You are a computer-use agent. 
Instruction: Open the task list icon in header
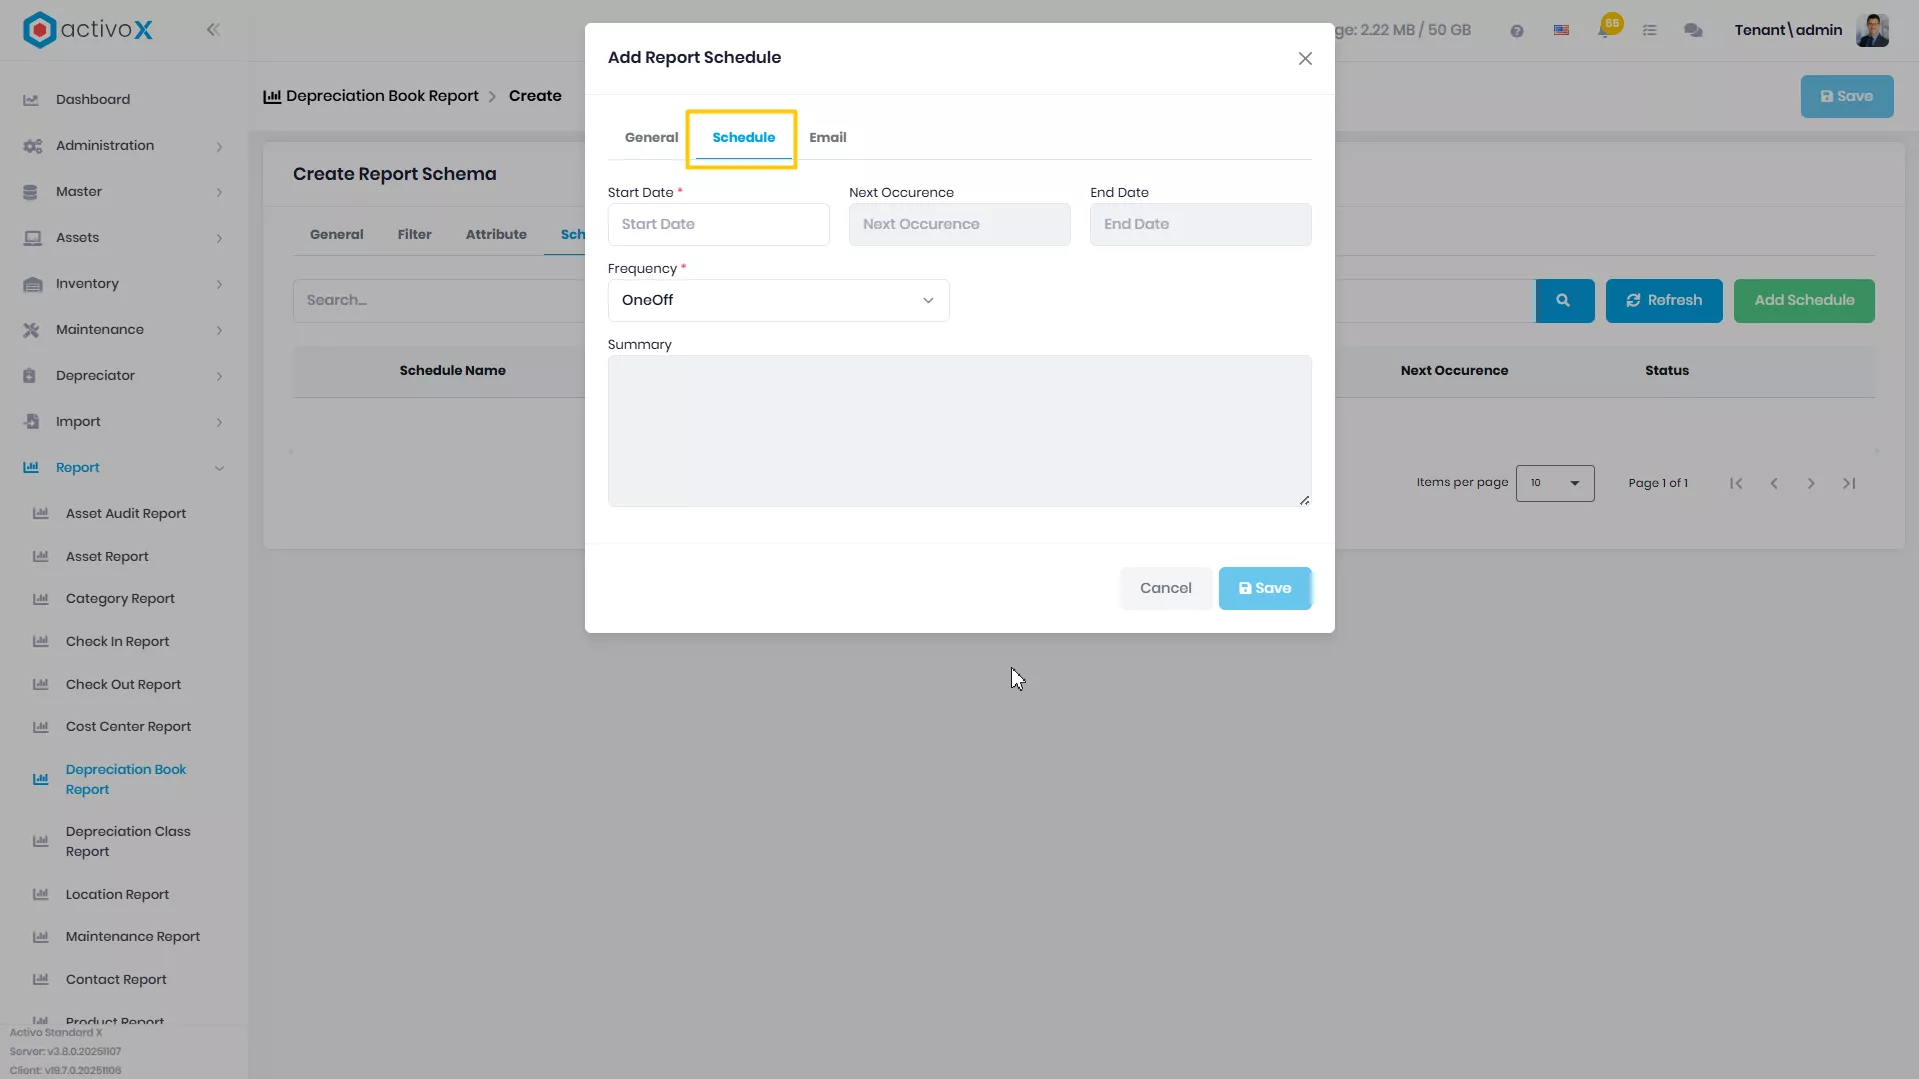1650,31
